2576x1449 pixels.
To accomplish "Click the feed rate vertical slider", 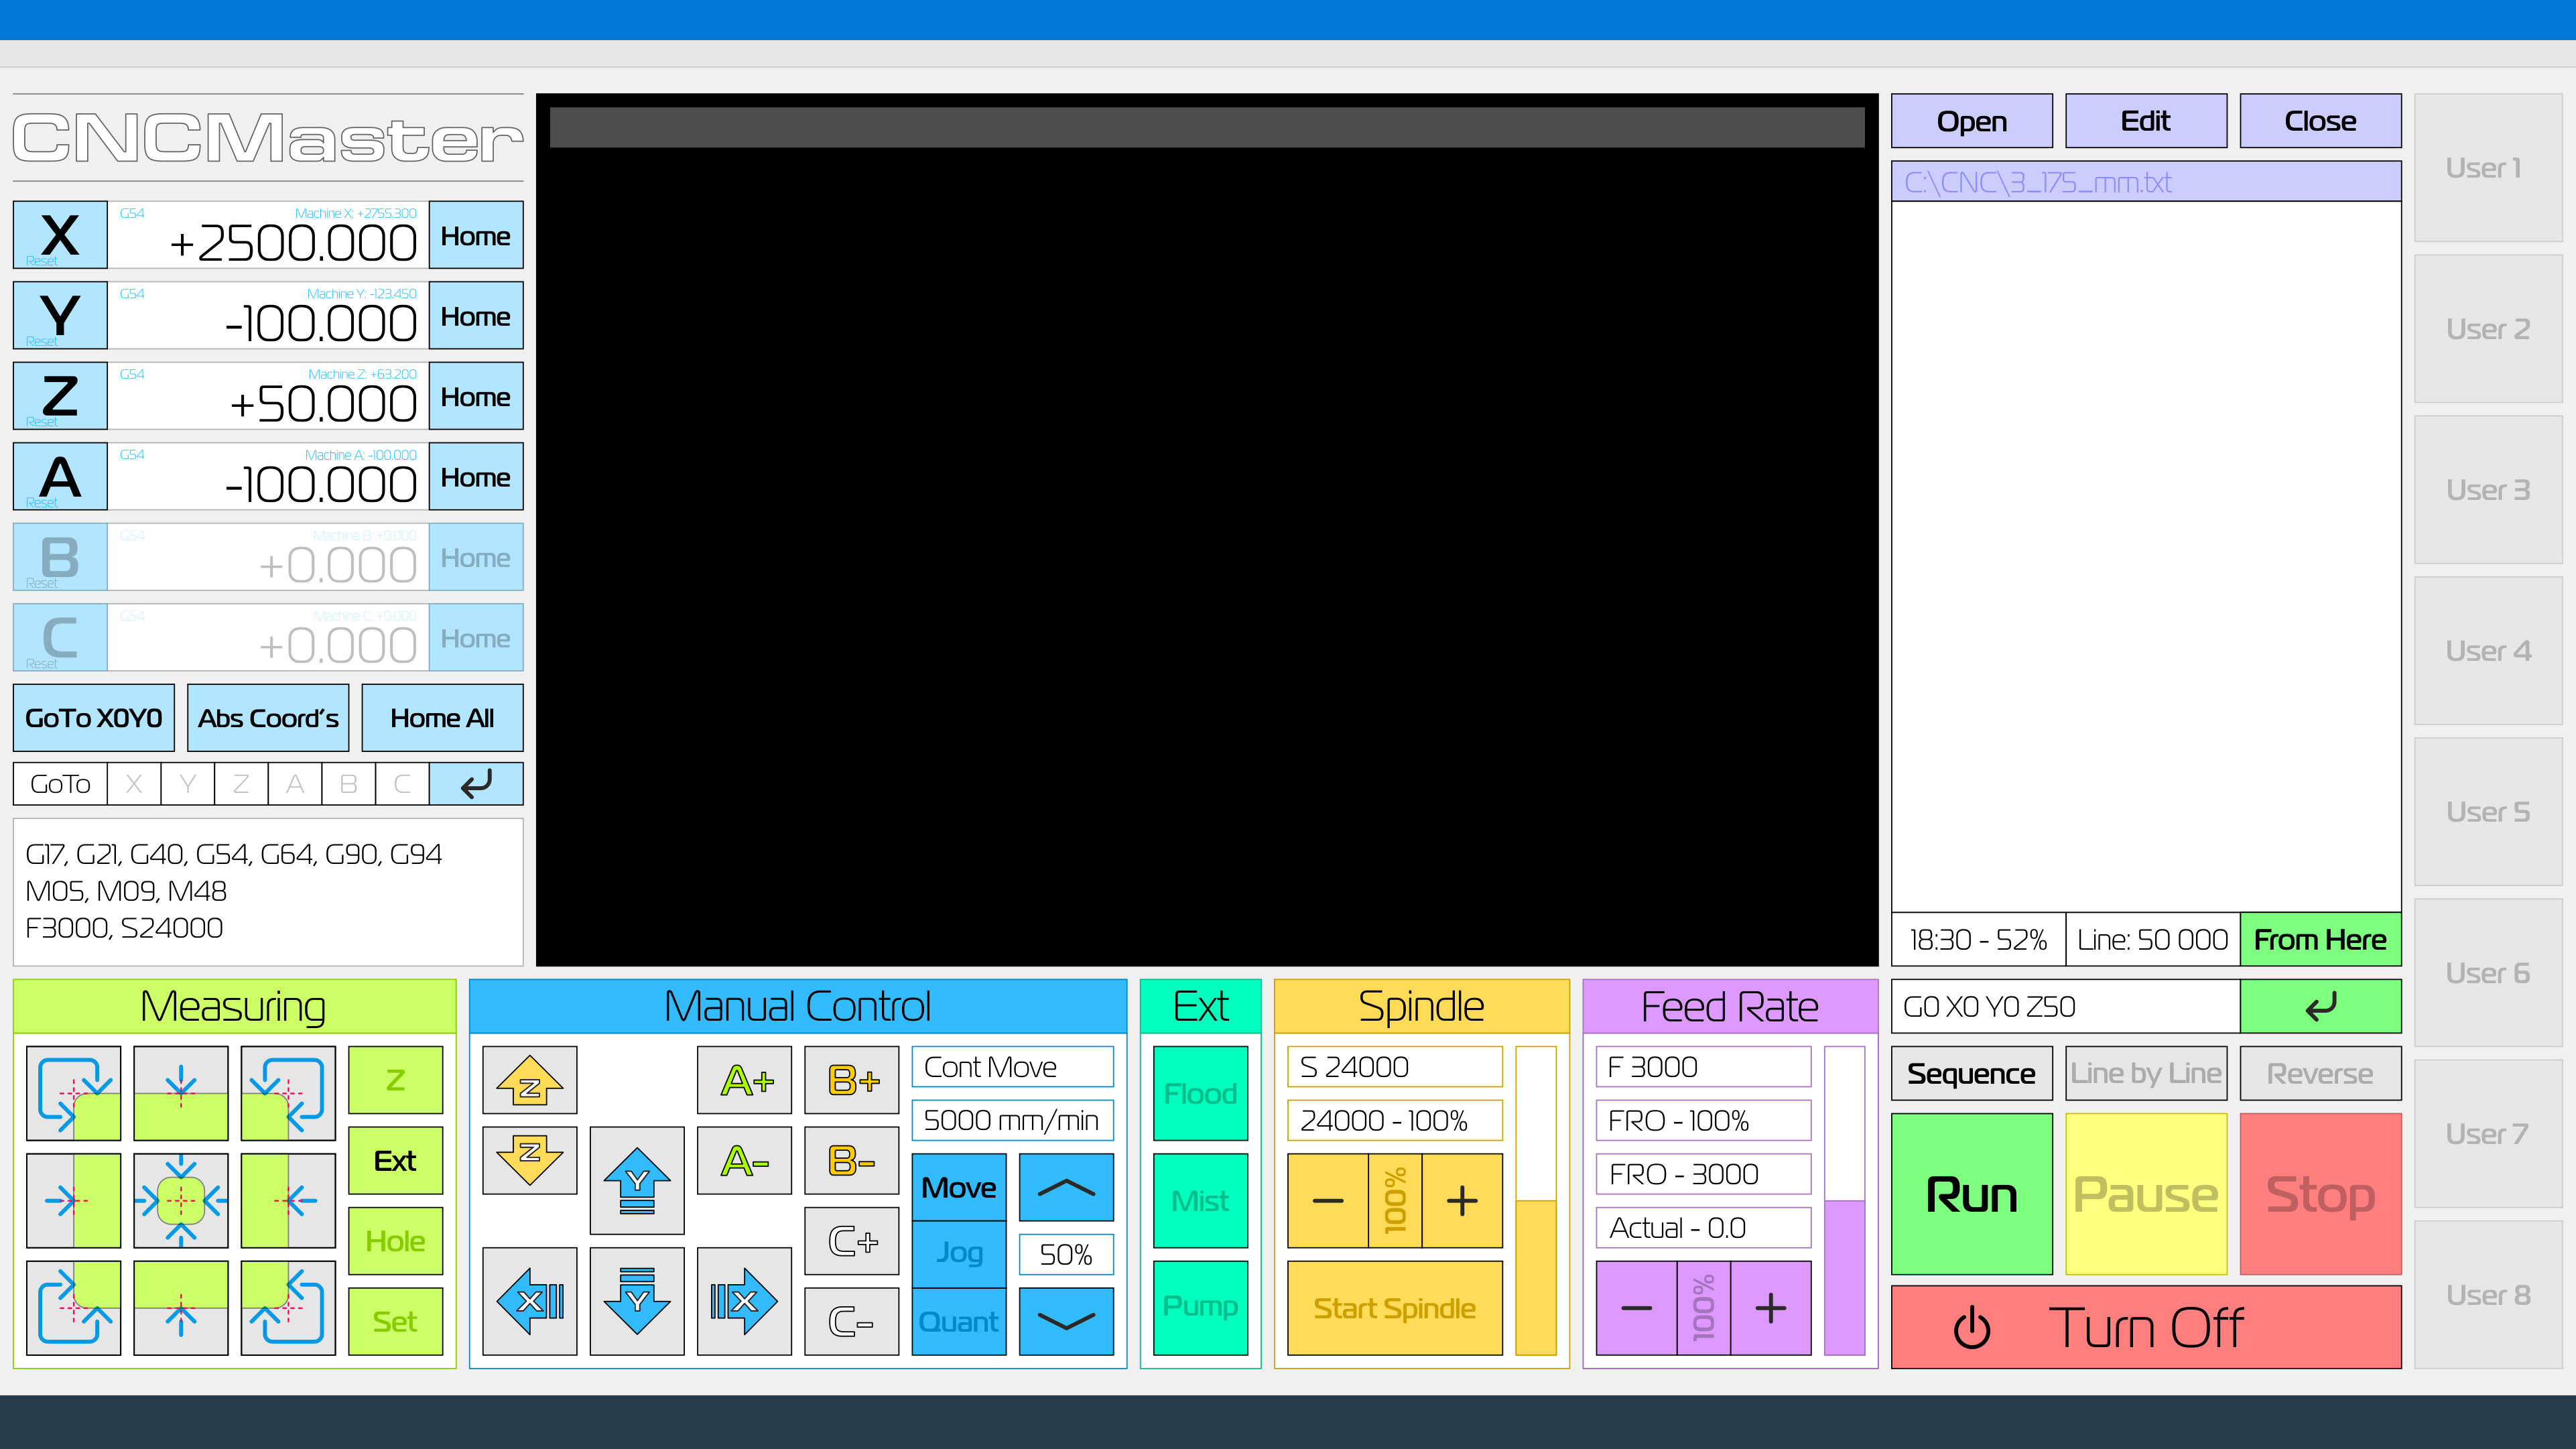I will tap(1844, 1200).
